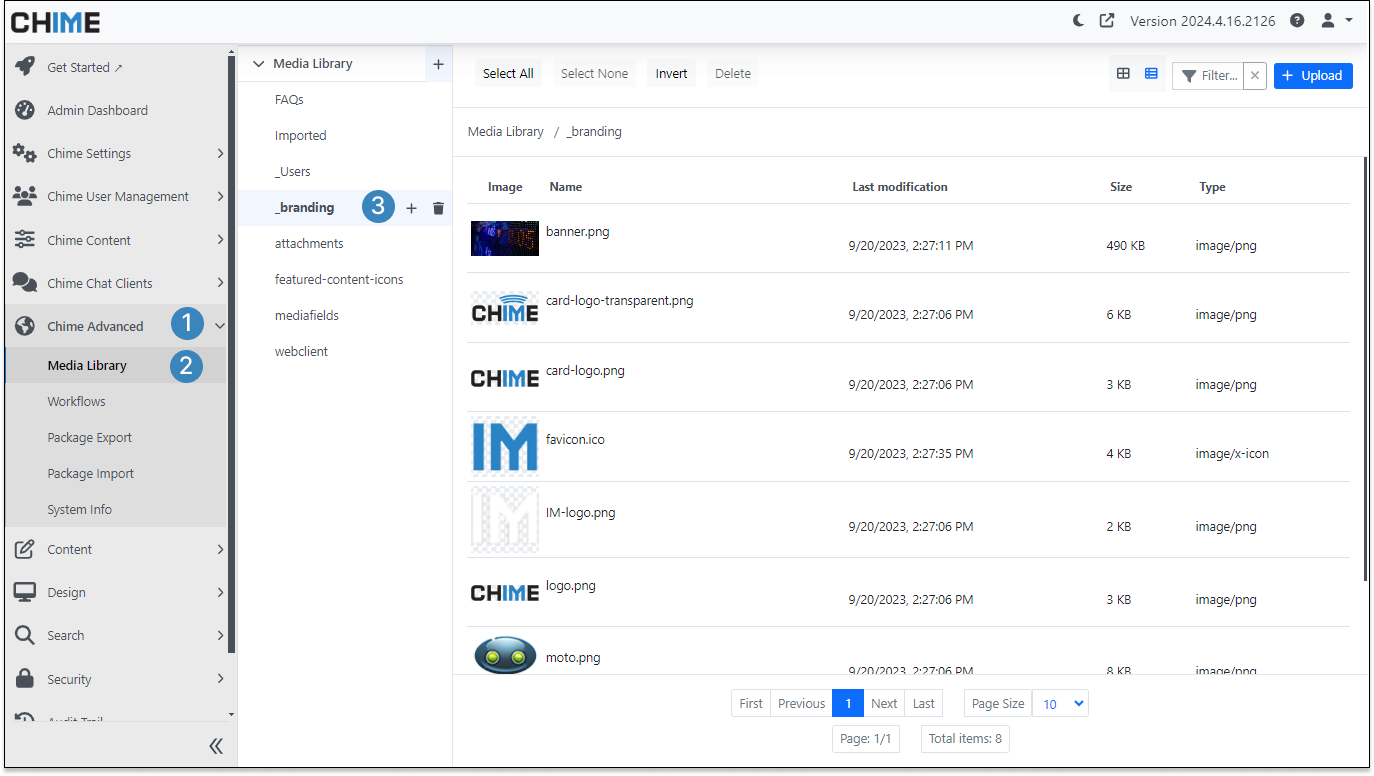Invert the current media selection
This screenshot has height=776, width=1374.
click(x=671, y=73)
